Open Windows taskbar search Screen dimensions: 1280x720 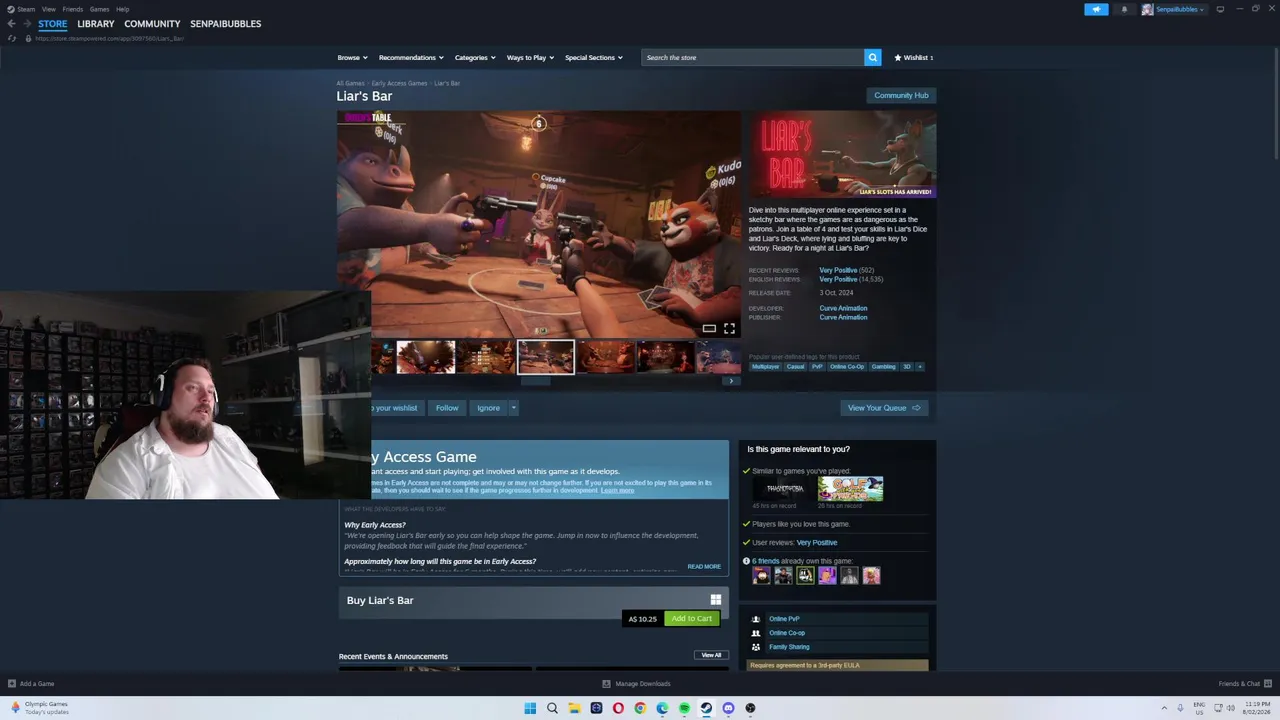pos(552,708)
